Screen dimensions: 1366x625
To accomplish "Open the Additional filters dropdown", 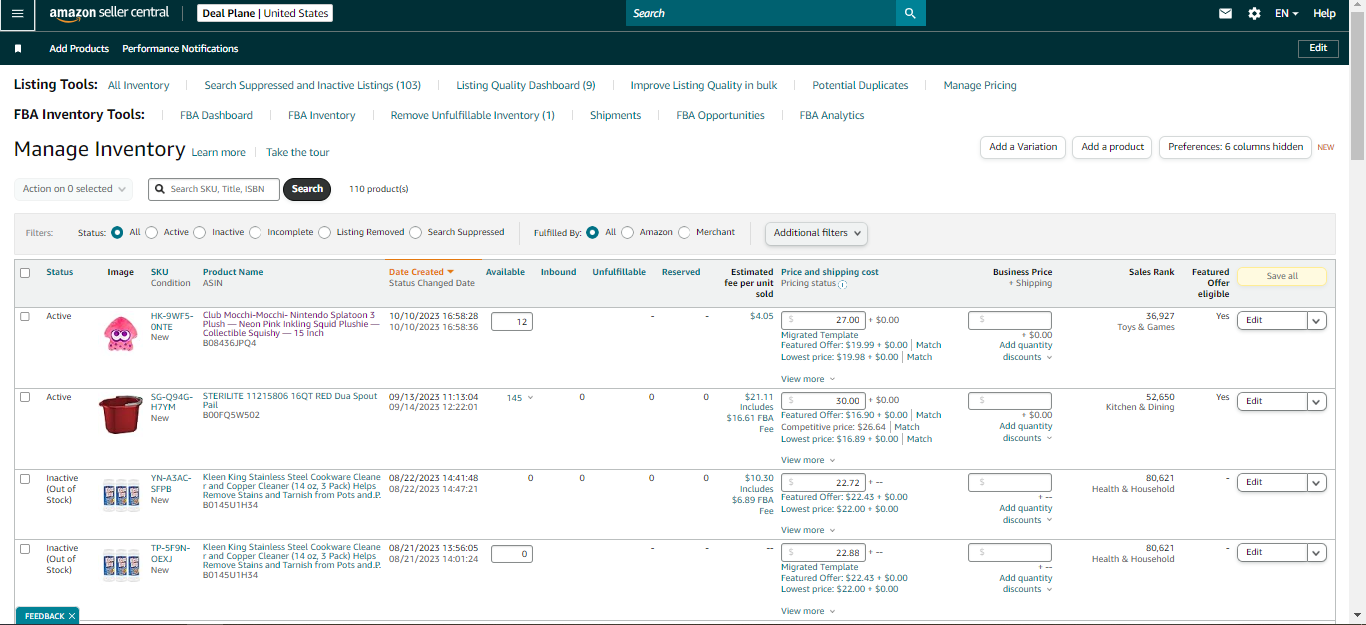I will click(816, 233).
